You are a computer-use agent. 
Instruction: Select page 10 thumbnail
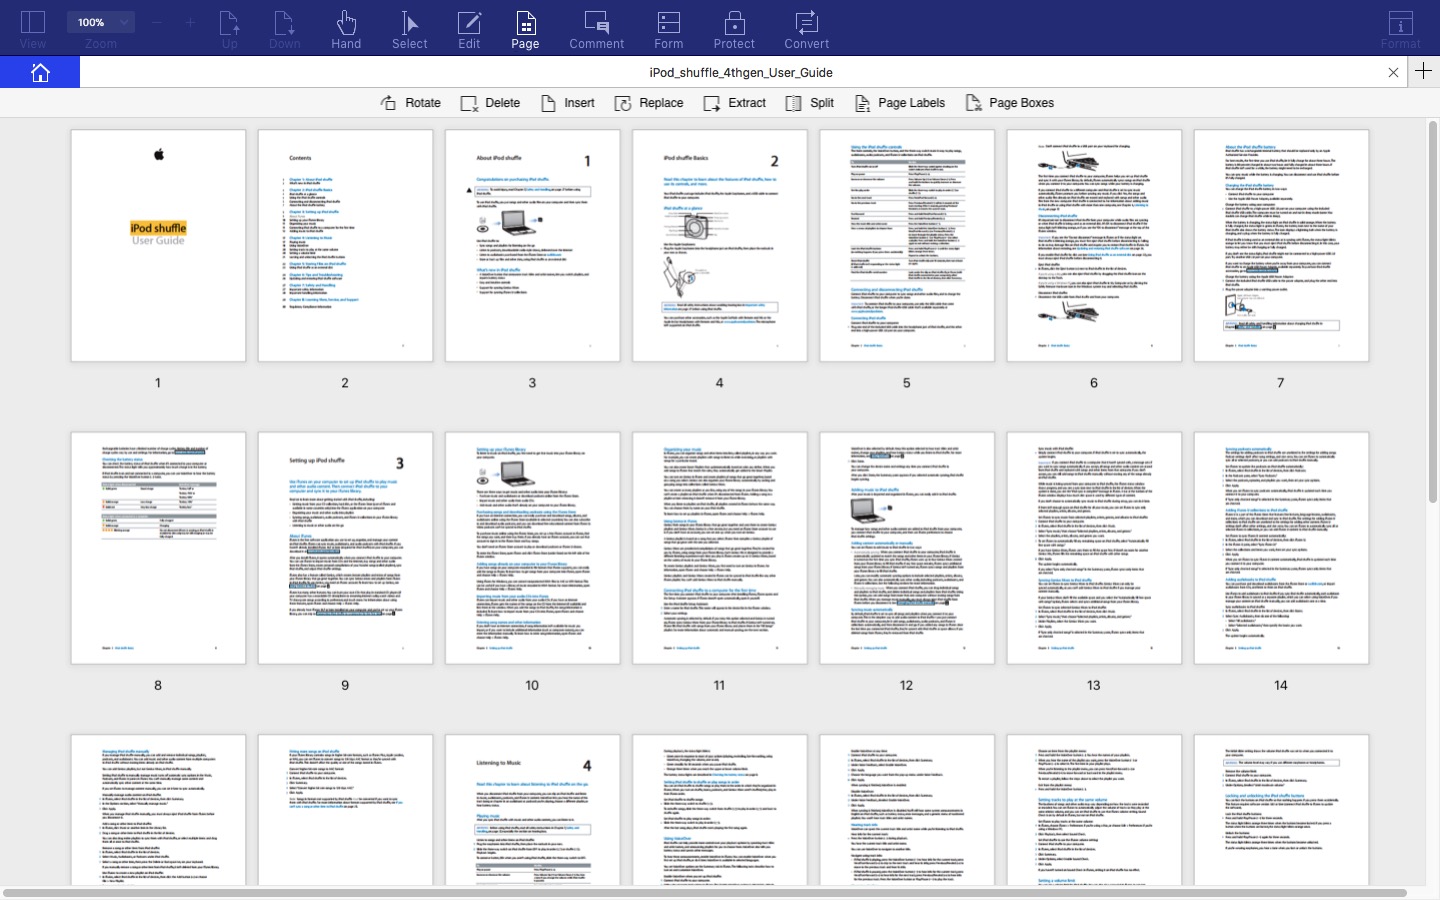pos(532,548)
